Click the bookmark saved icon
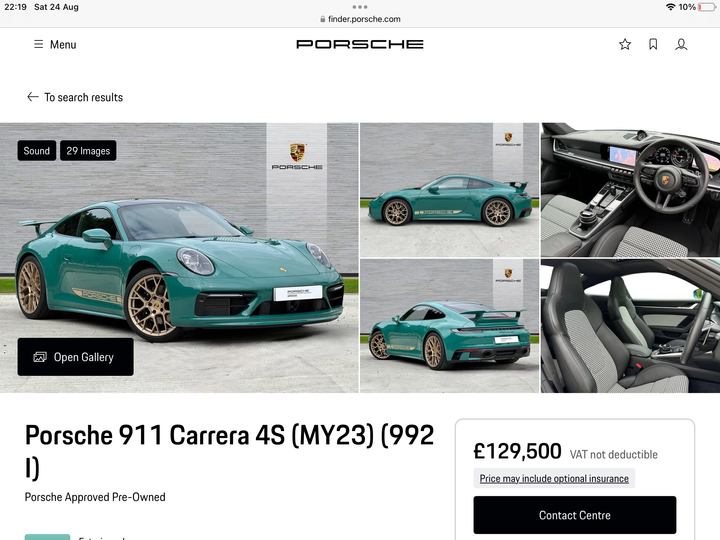 pos(653,44)
